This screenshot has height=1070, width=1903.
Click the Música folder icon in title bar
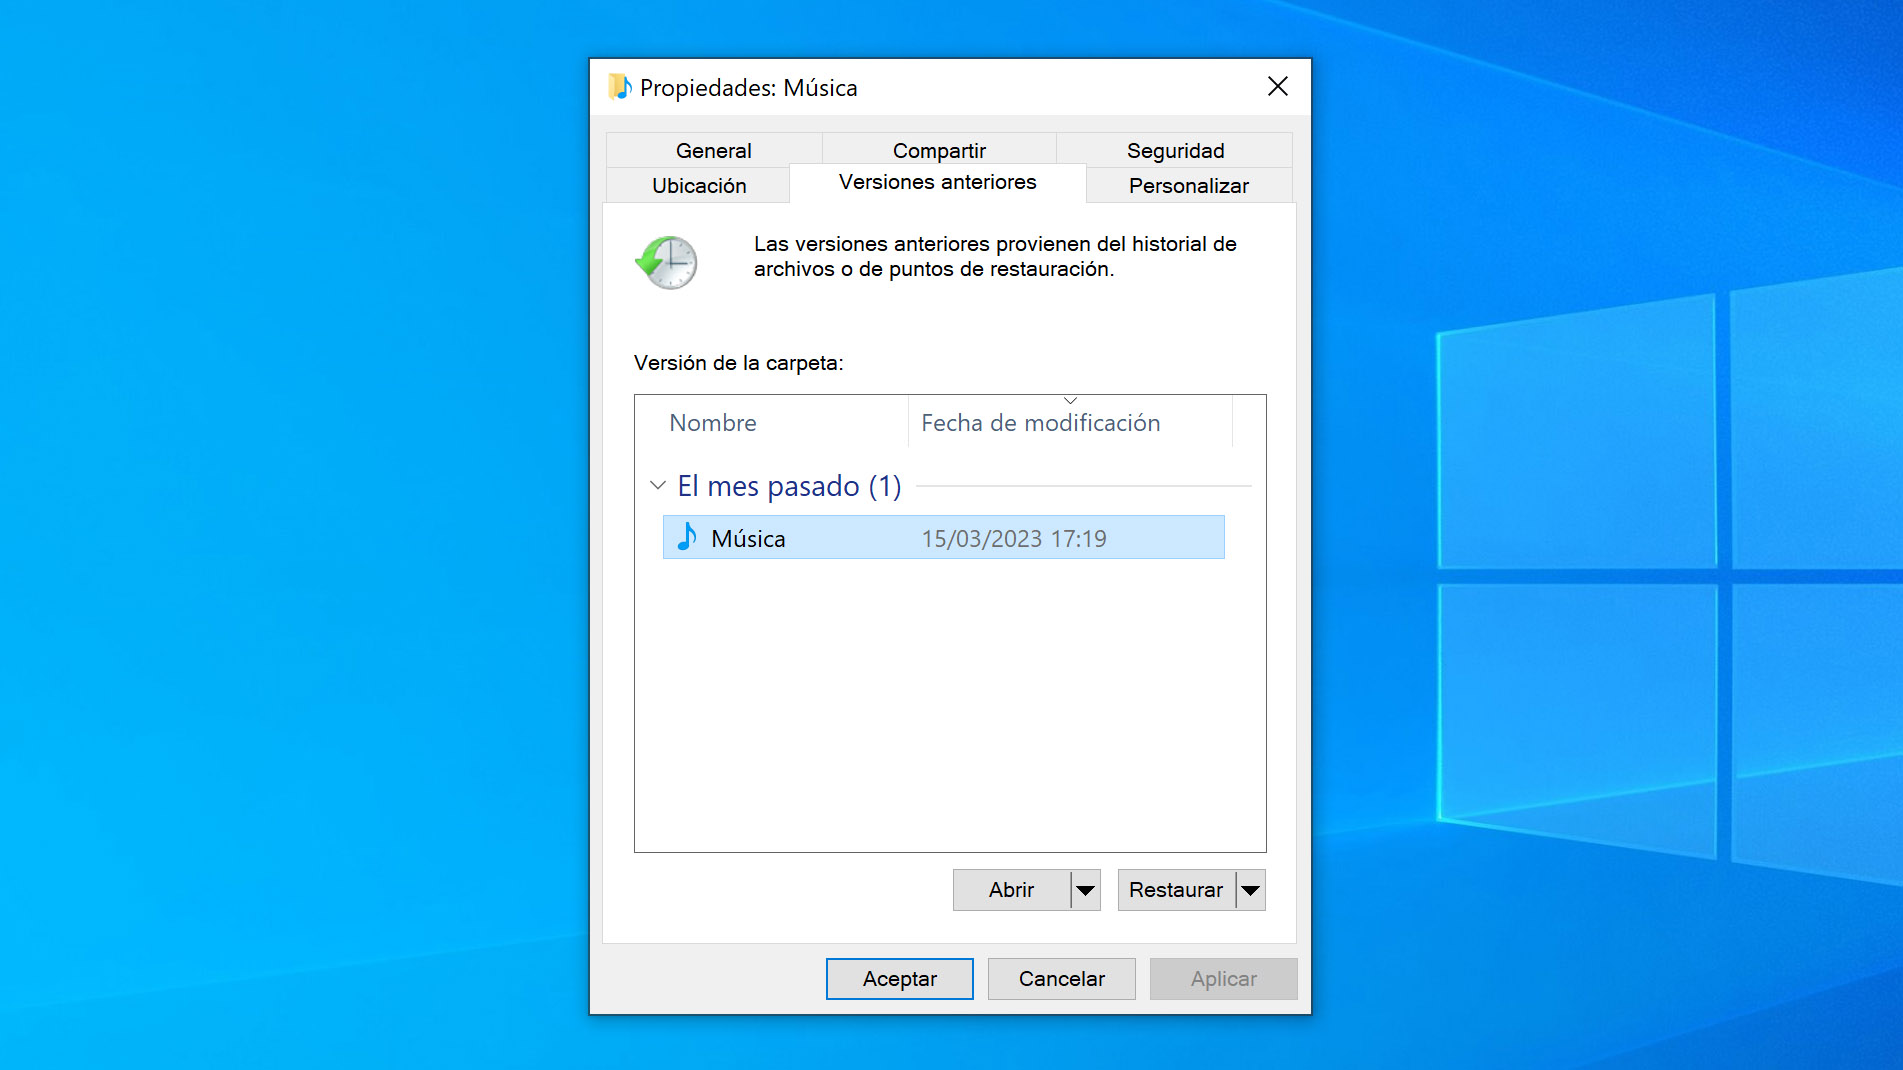pyautogui.click(x=620, y=87)
